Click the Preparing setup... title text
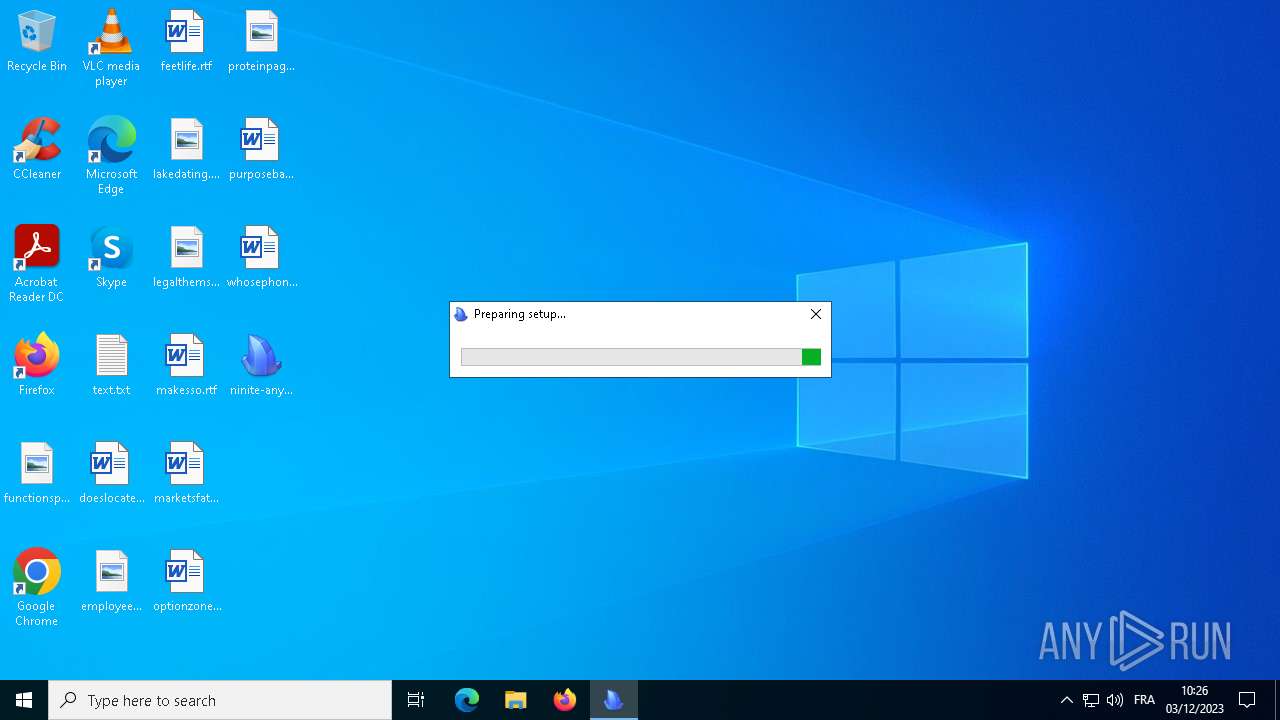The height and width of the screenshot is (720, 1280). 519,314
